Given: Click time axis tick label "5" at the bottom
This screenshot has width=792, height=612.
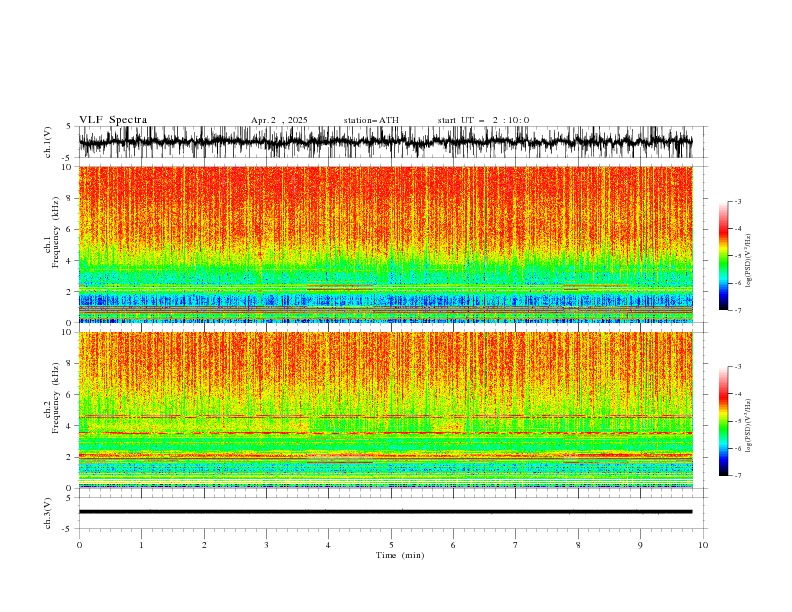Looking at the screenshot, I should [391, 545].
